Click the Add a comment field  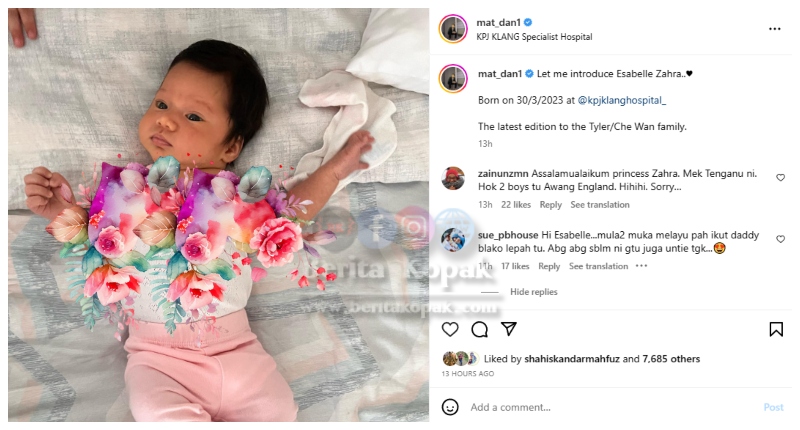pos(612,407)
